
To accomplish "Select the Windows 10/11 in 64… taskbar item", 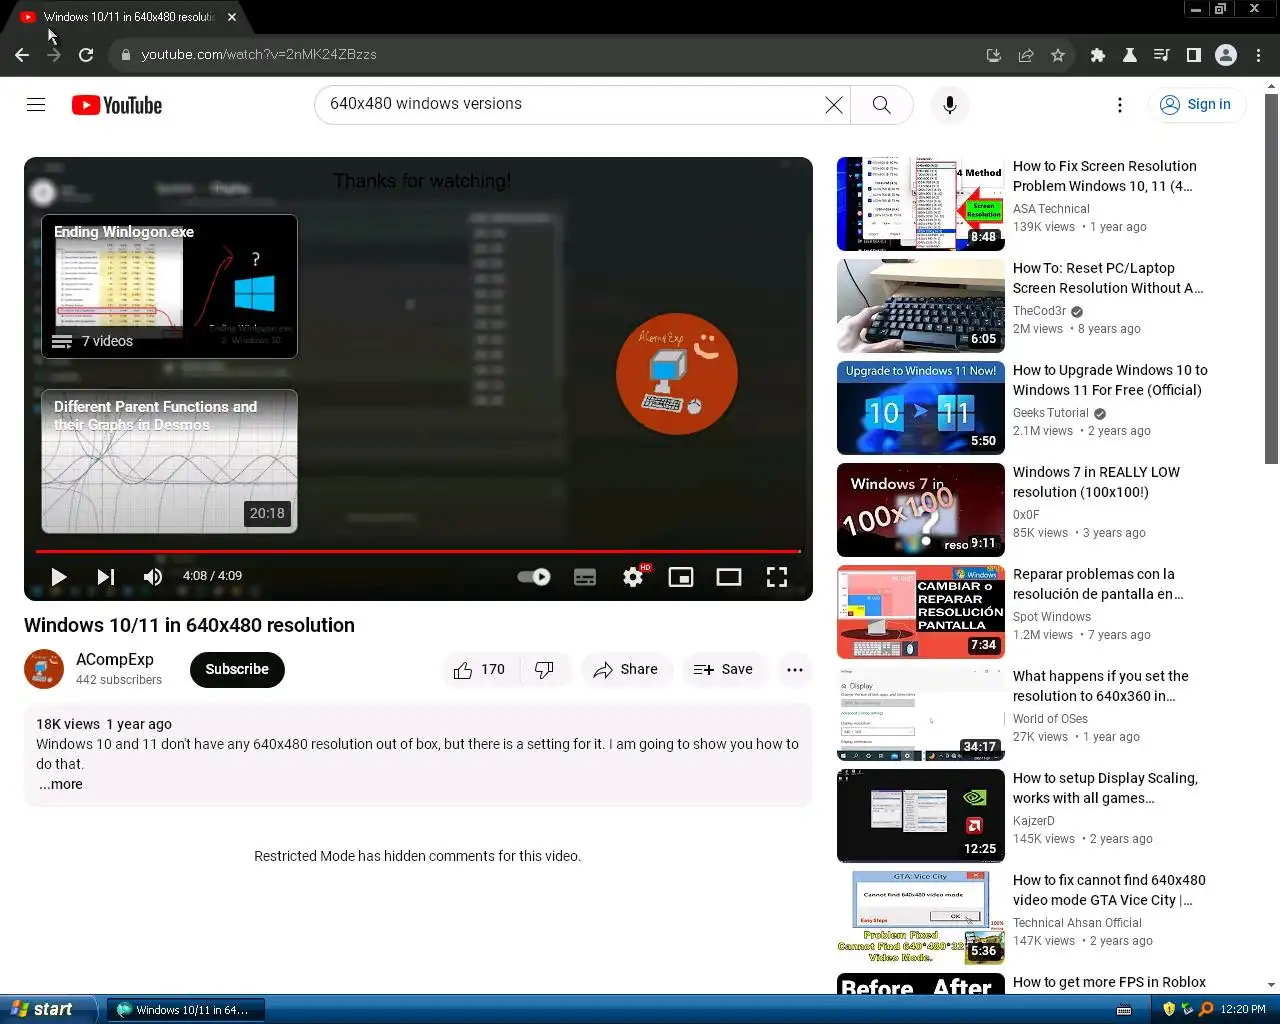I will point(184,1010).
